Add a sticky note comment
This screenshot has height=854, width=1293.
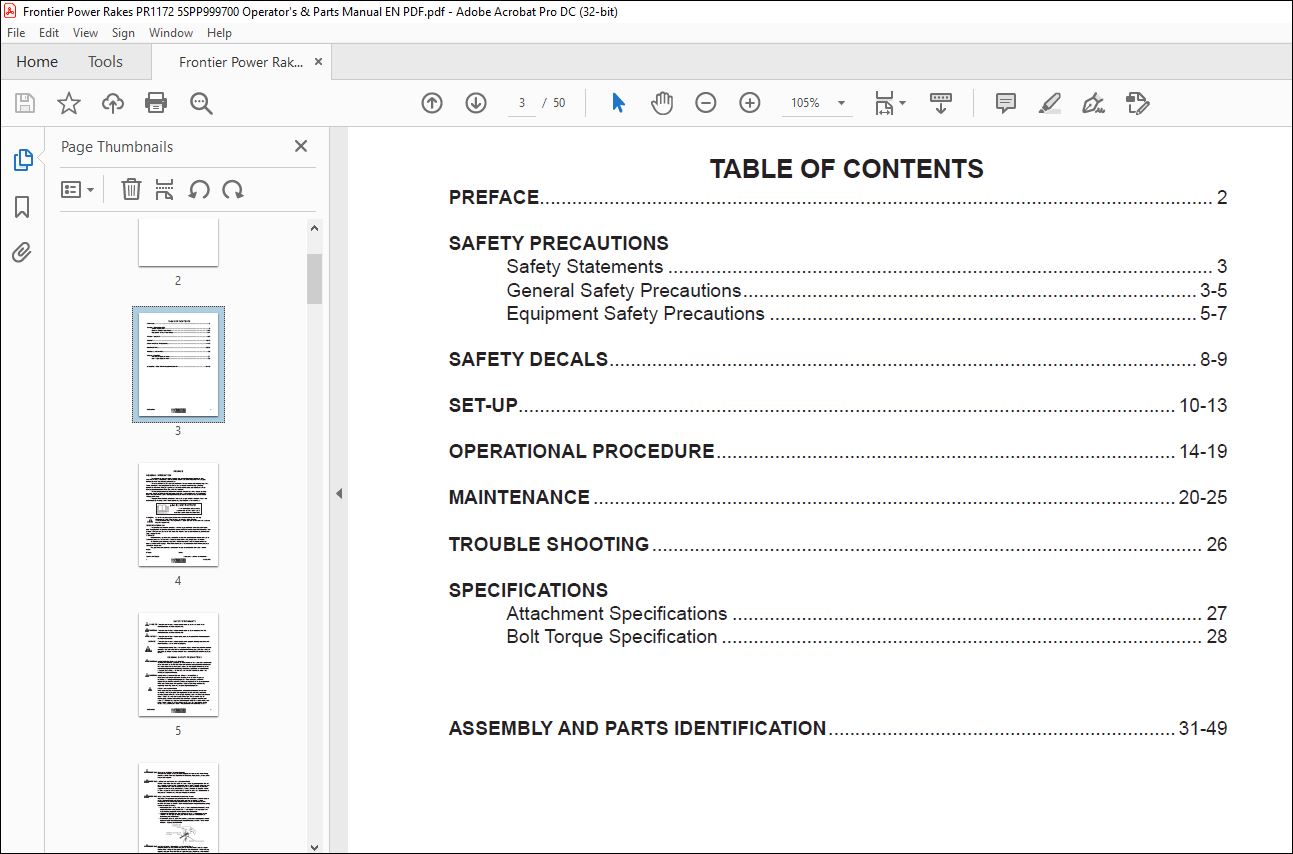(1006, 103)
